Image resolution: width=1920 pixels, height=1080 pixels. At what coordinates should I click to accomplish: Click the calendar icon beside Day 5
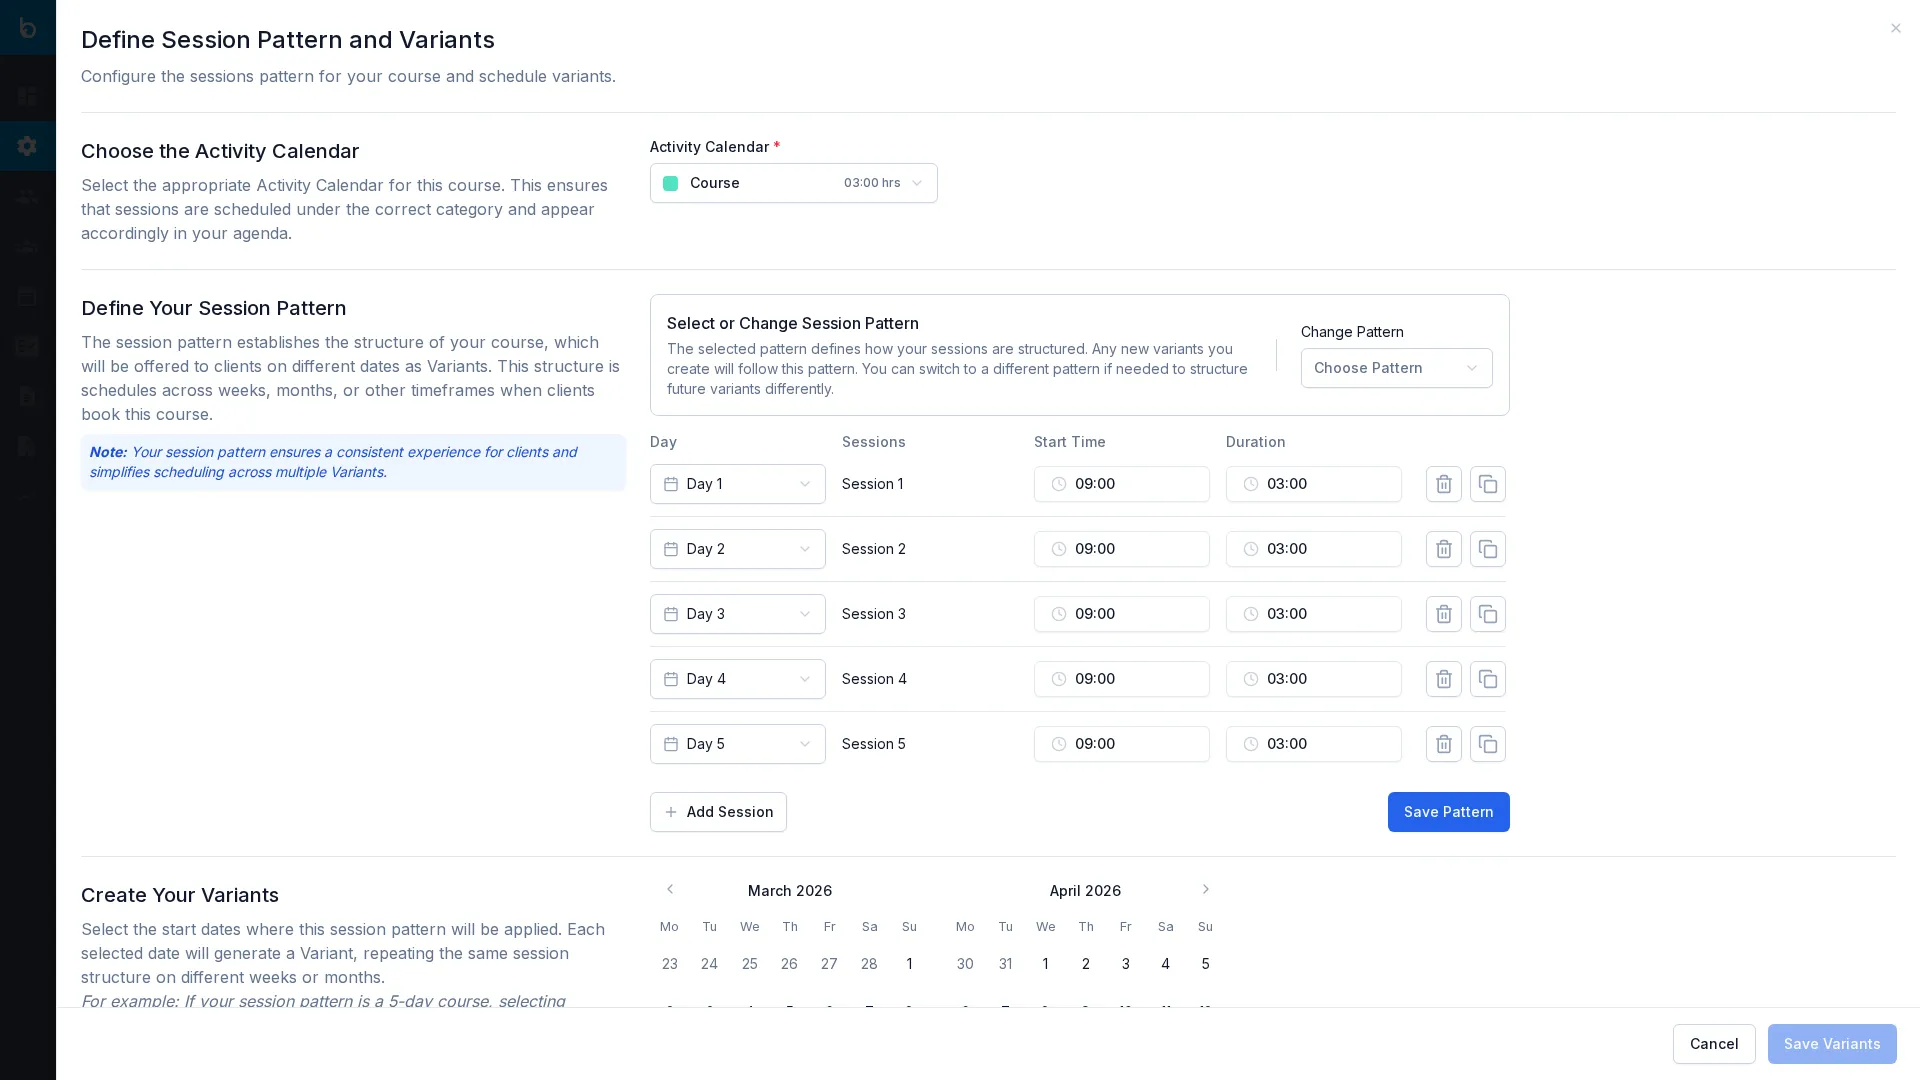(670, 744)
